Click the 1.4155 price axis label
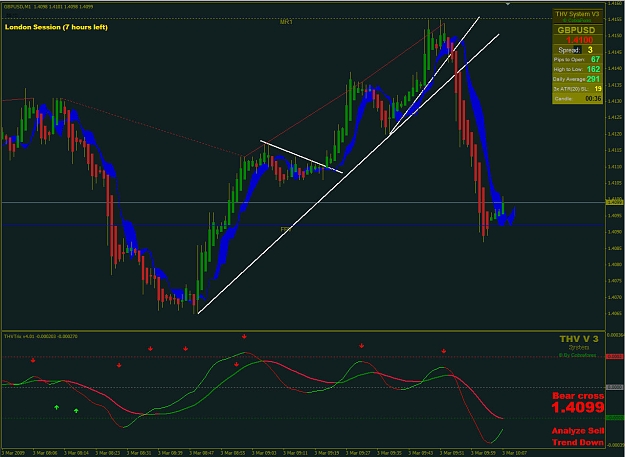Screen dimensions: 625x457 pos(615,19)
